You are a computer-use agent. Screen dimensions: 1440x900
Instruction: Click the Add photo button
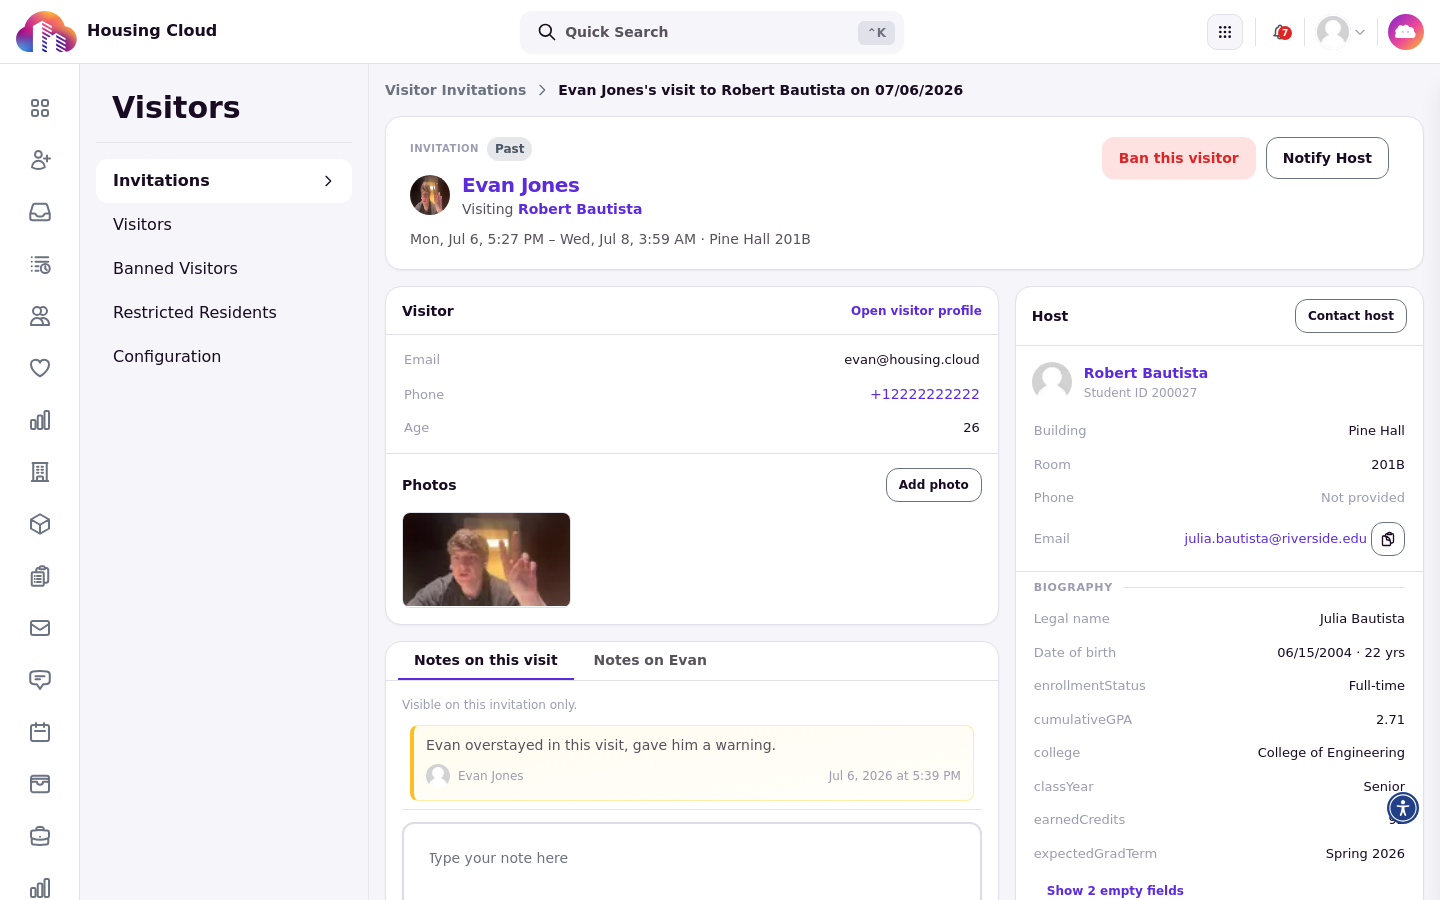[934, 485]
